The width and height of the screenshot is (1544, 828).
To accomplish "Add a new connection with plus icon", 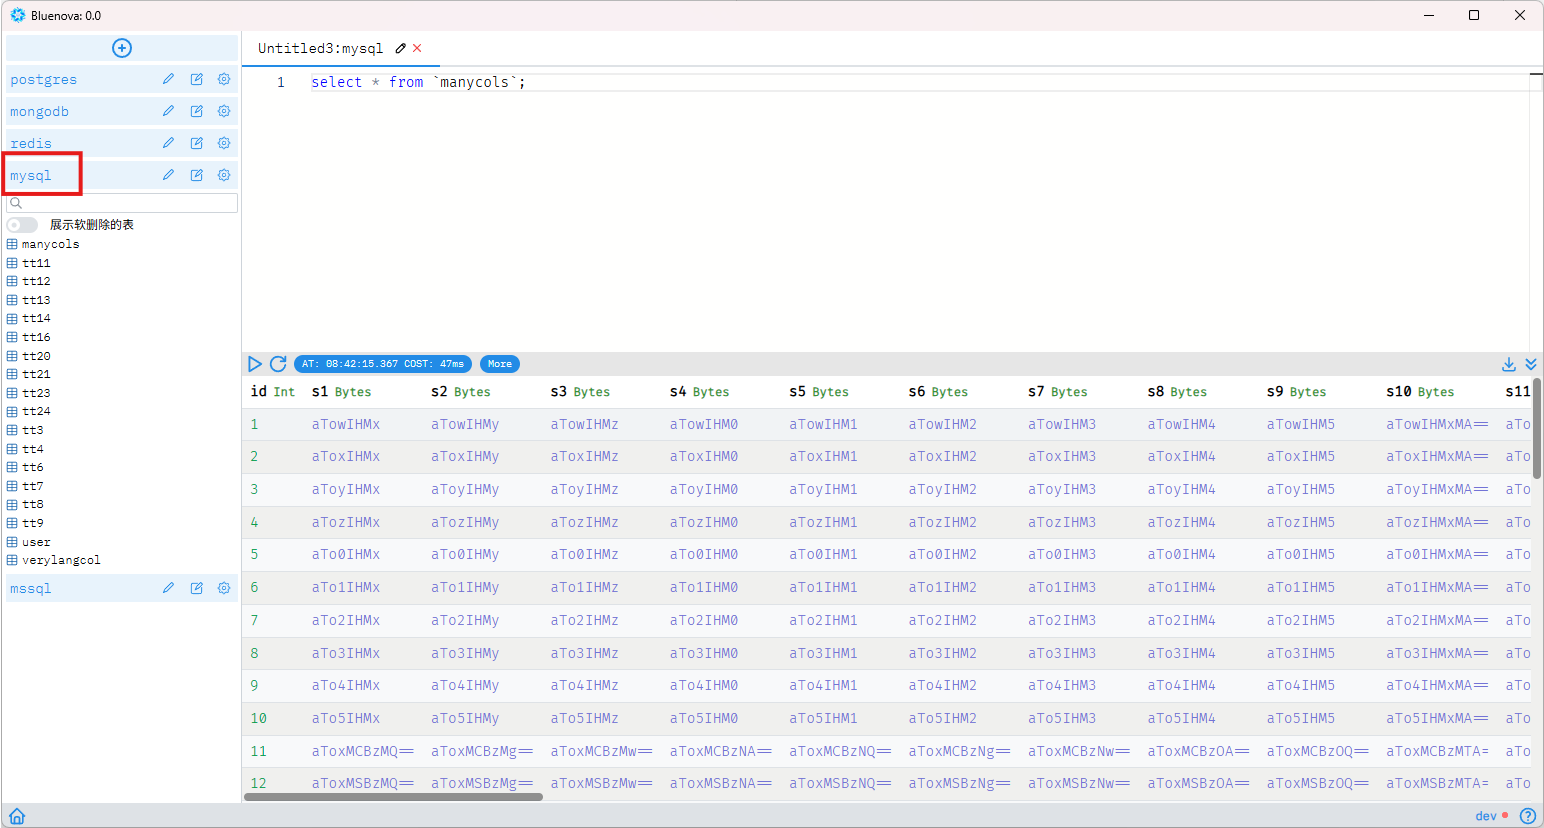I will pos(122,48).
